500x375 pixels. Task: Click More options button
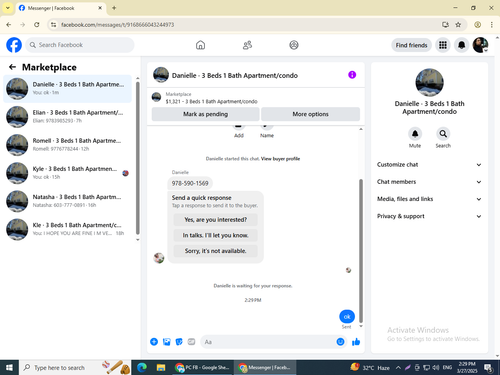tap(310, 114)
